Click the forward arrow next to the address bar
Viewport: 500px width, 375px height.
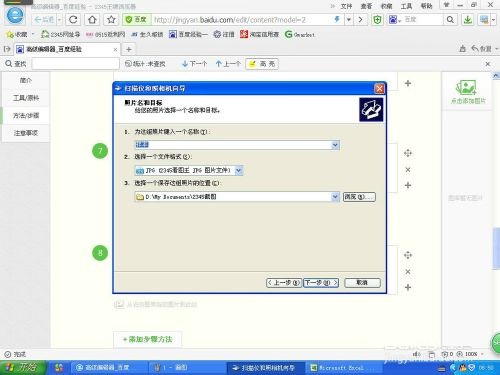tap(360, 20)
